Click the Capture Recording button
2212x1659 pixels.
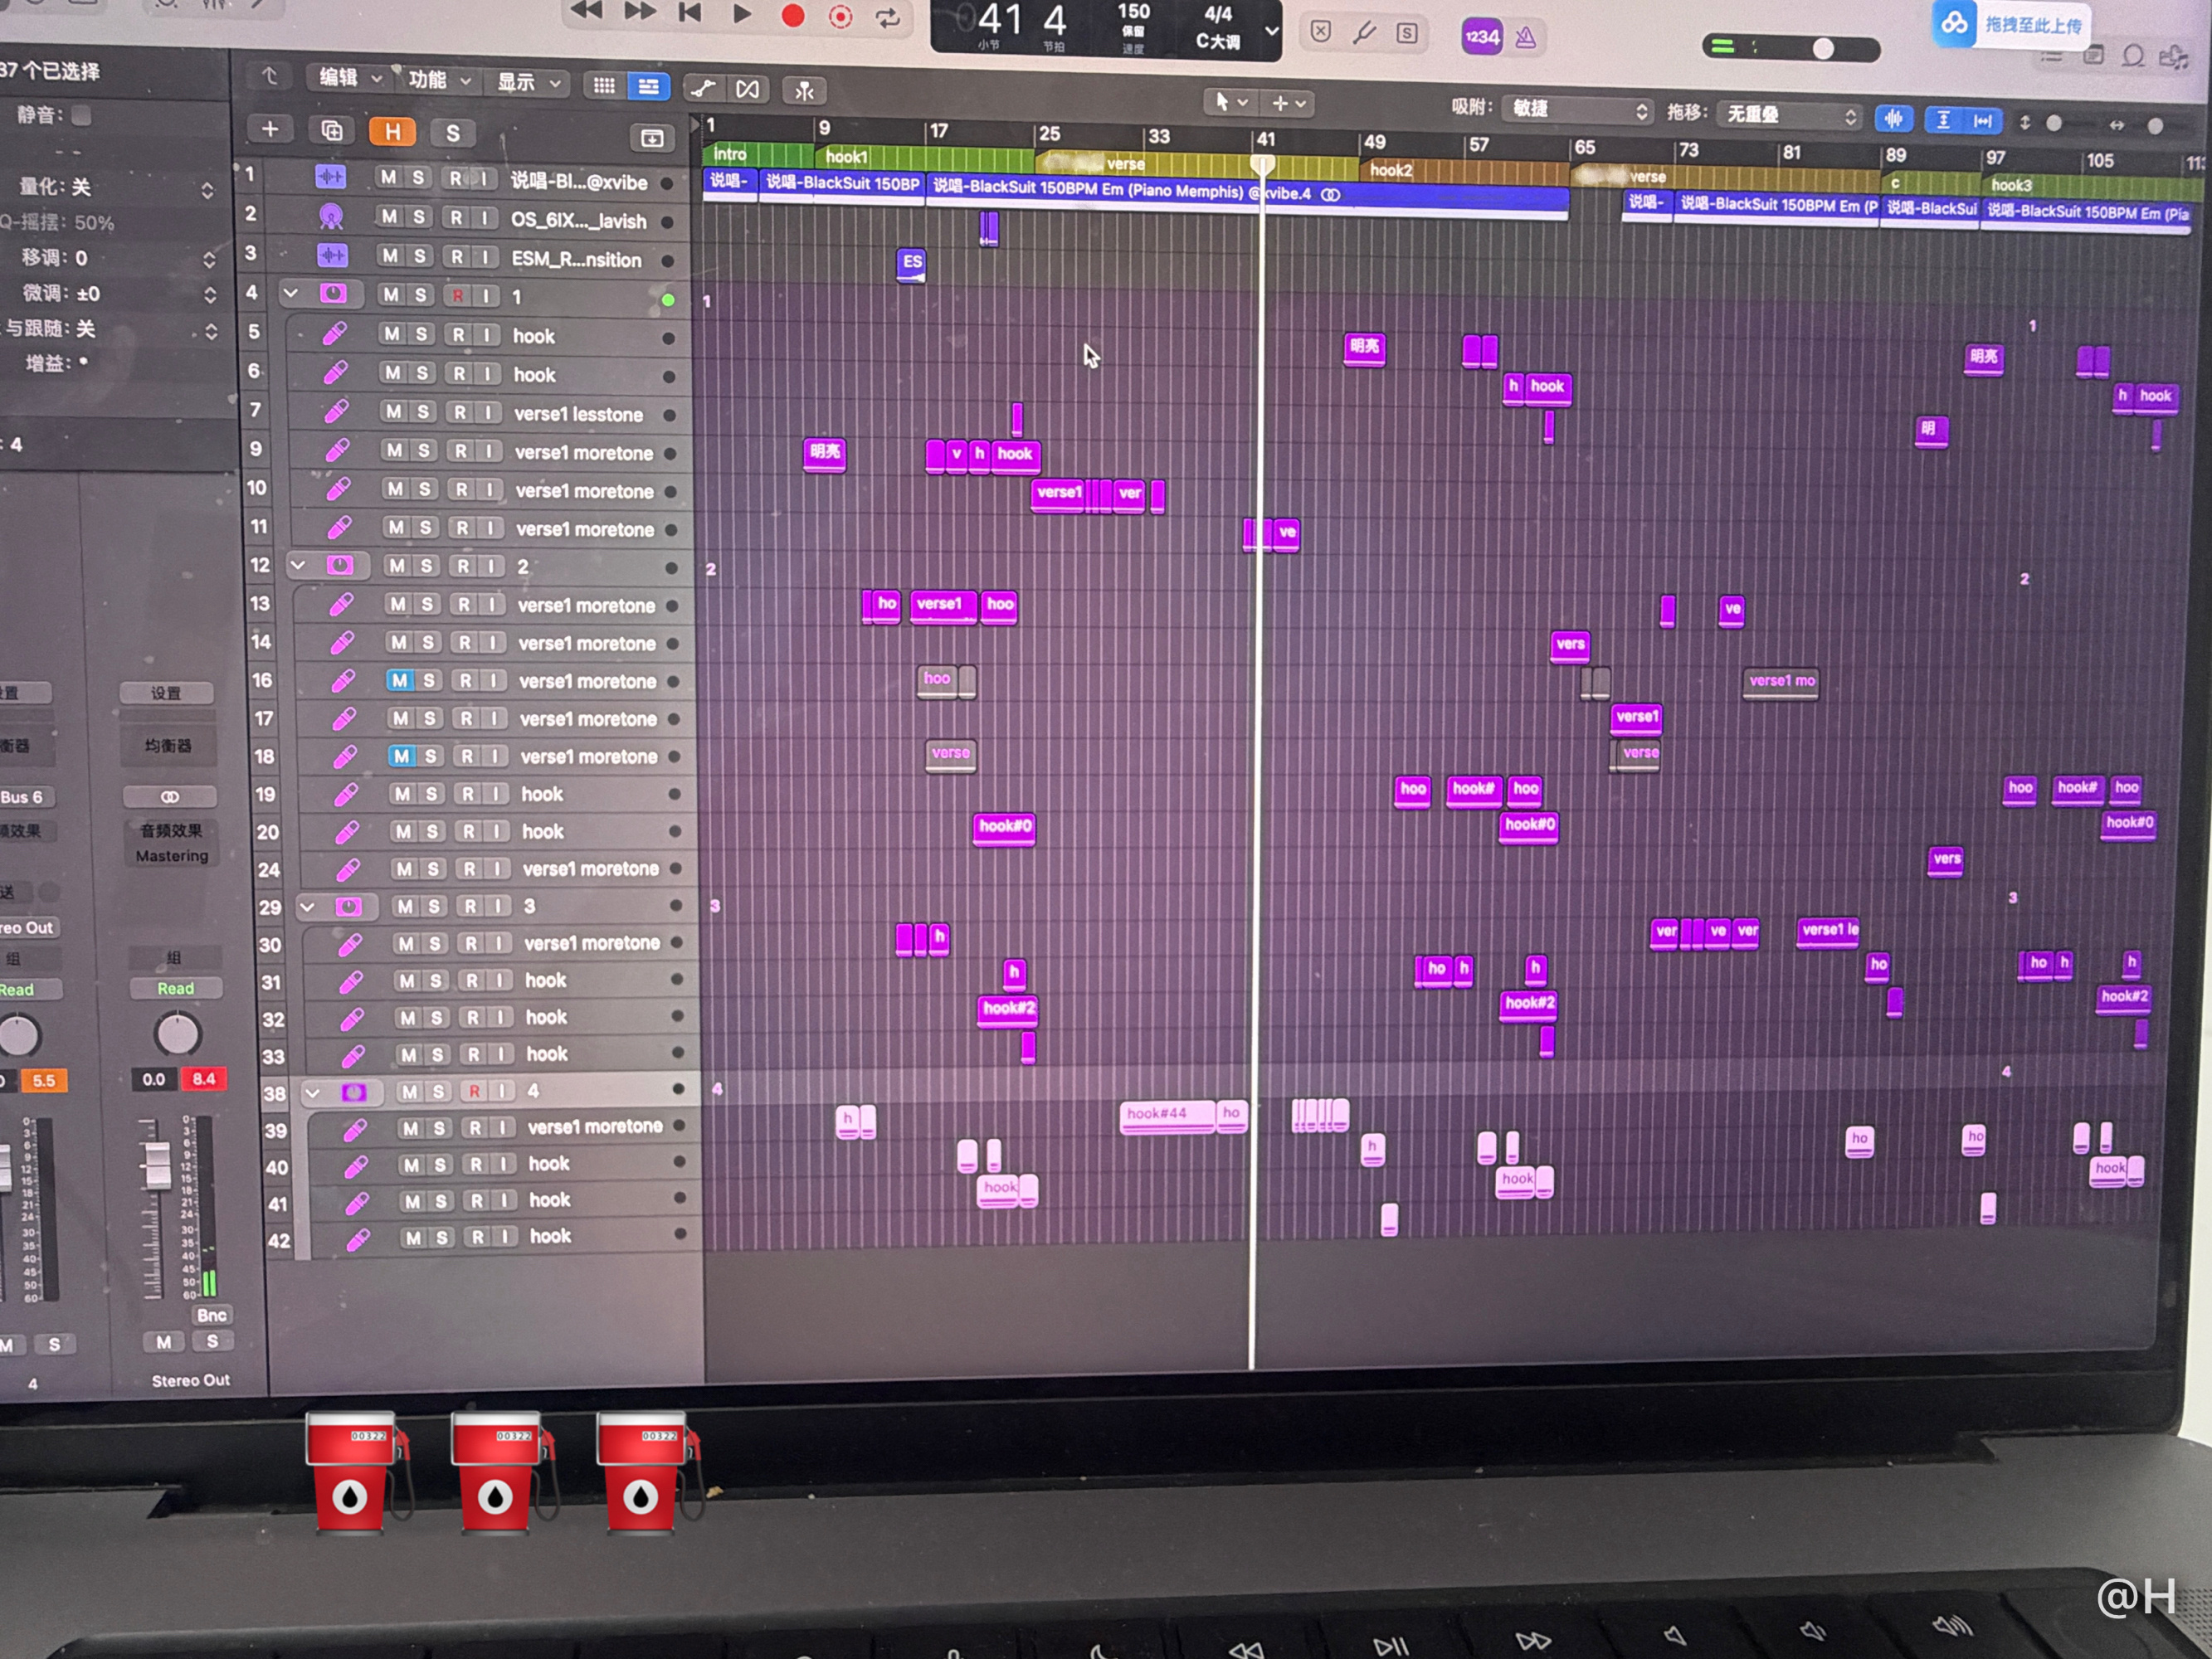point(841,17)
